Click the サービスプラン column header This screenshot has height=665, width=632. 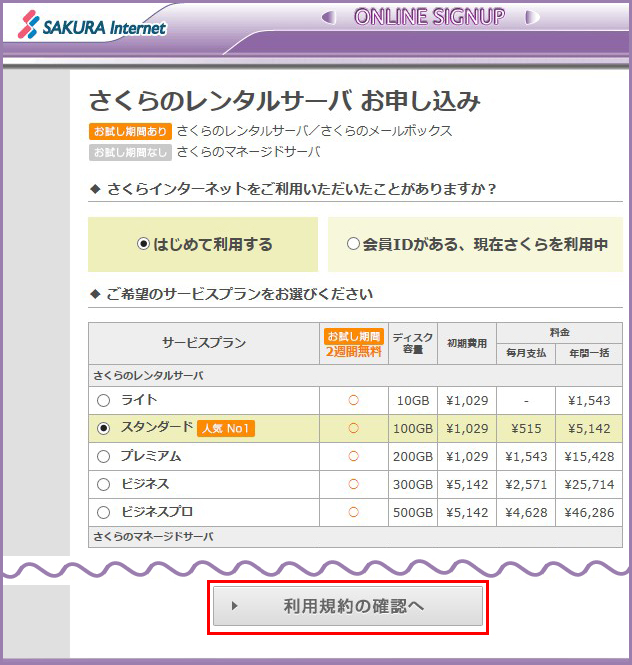pos(204,343)
